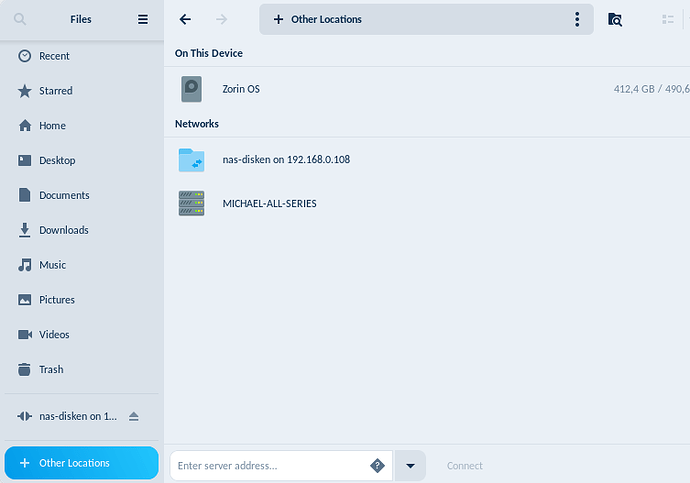Open the hamburger main menu
The image size is (690, 483).
pos(143,19)
